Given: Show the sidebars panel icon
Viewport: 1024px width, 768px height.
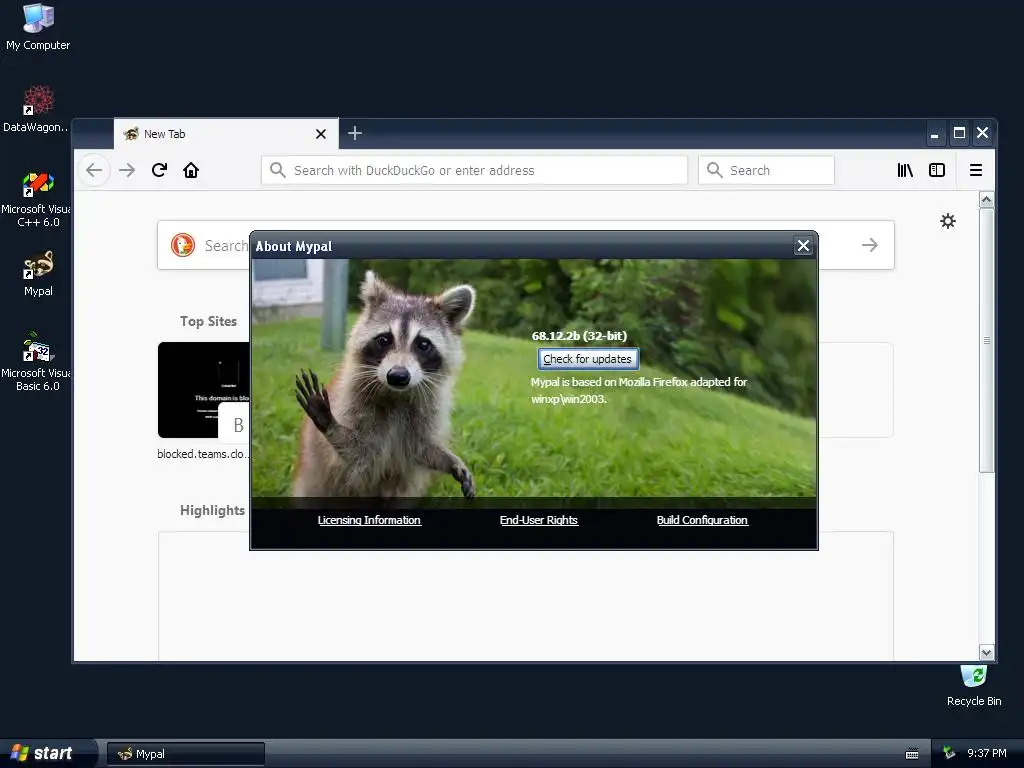Looking at the screenshot, I should pyautogui.click(x=936, y=170).
